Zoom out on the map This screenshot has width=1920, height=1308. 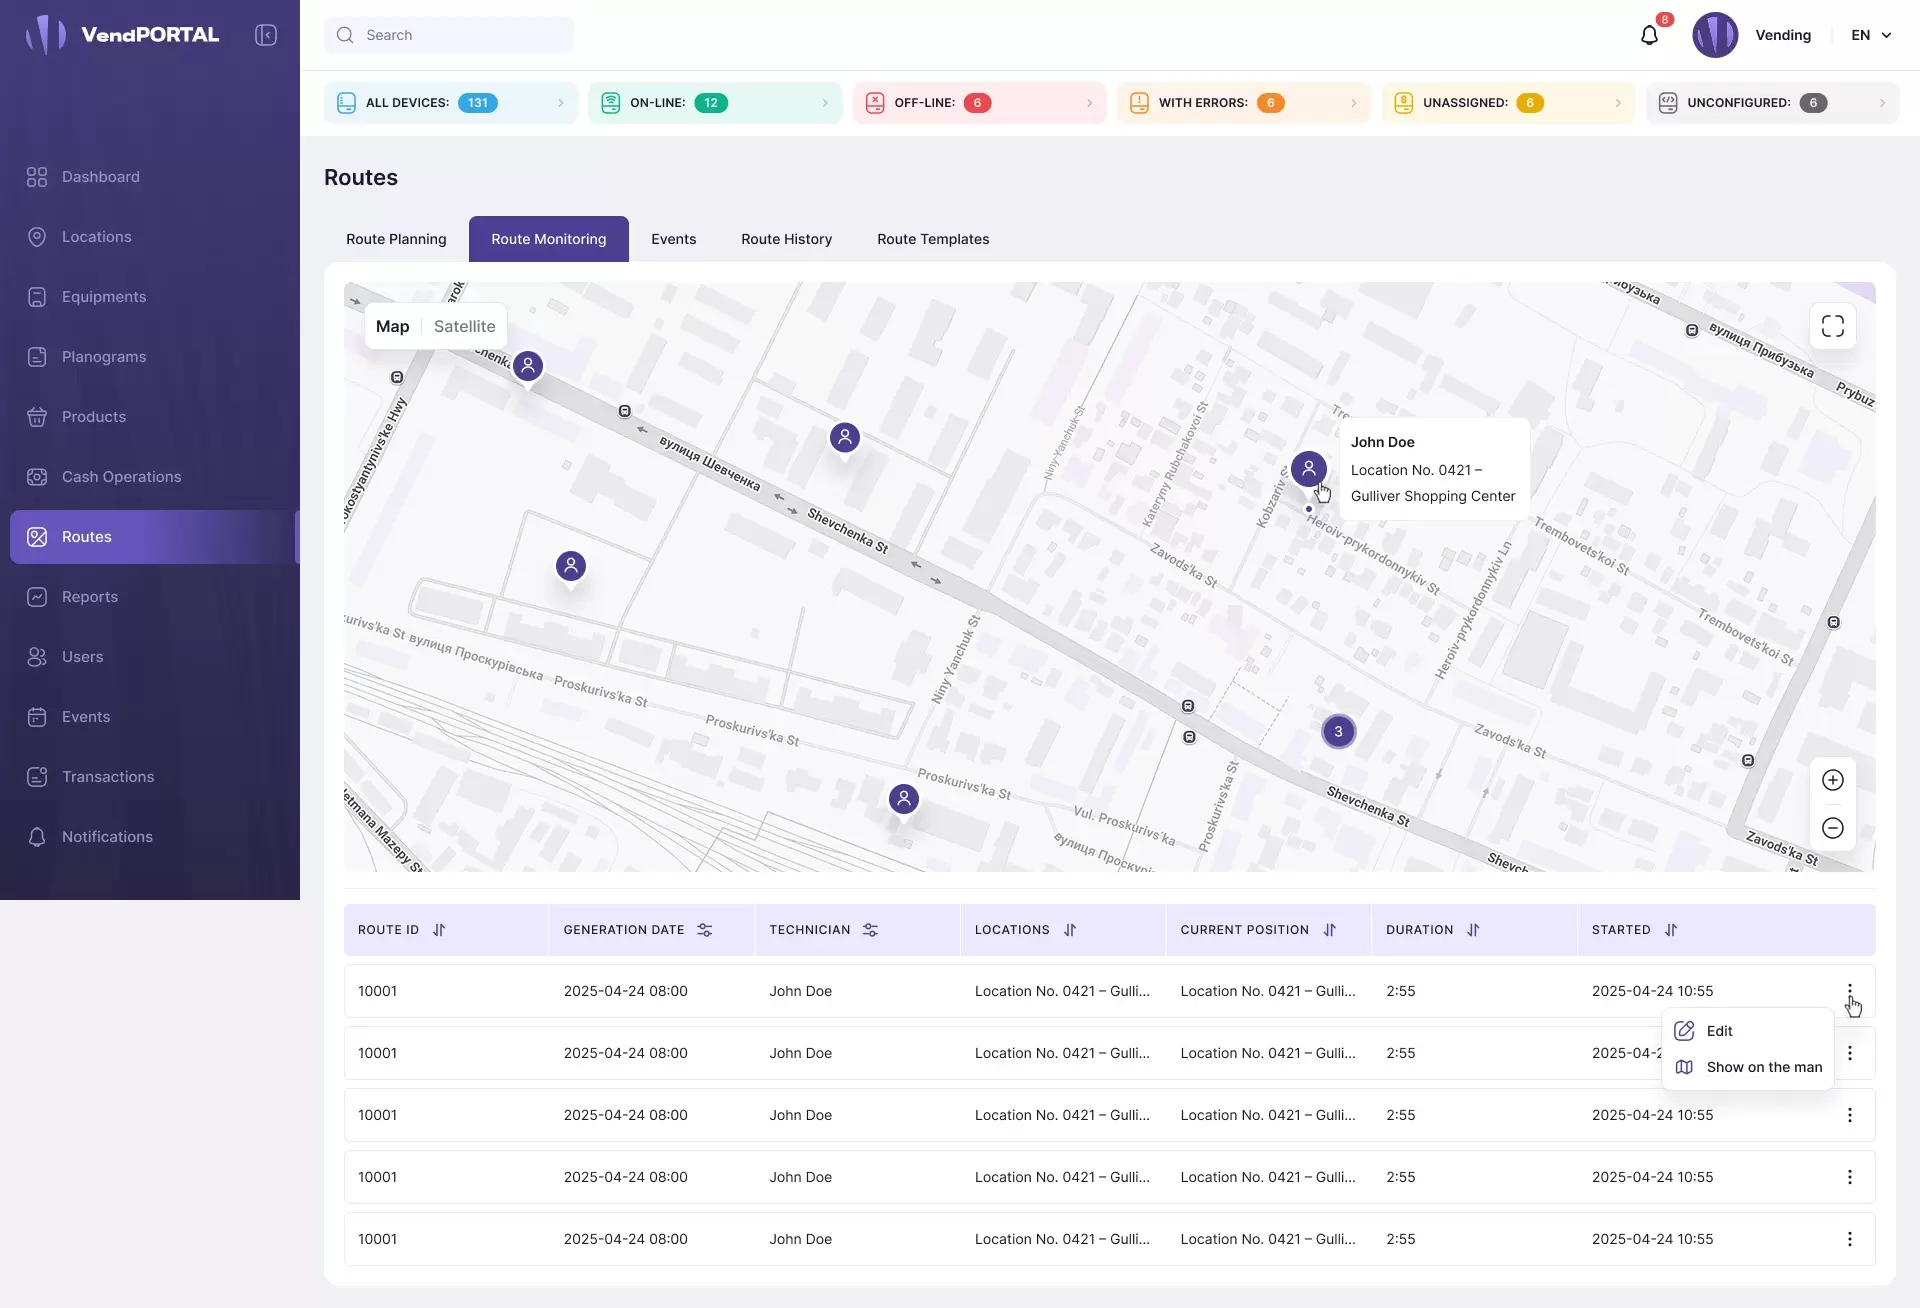1832,828
